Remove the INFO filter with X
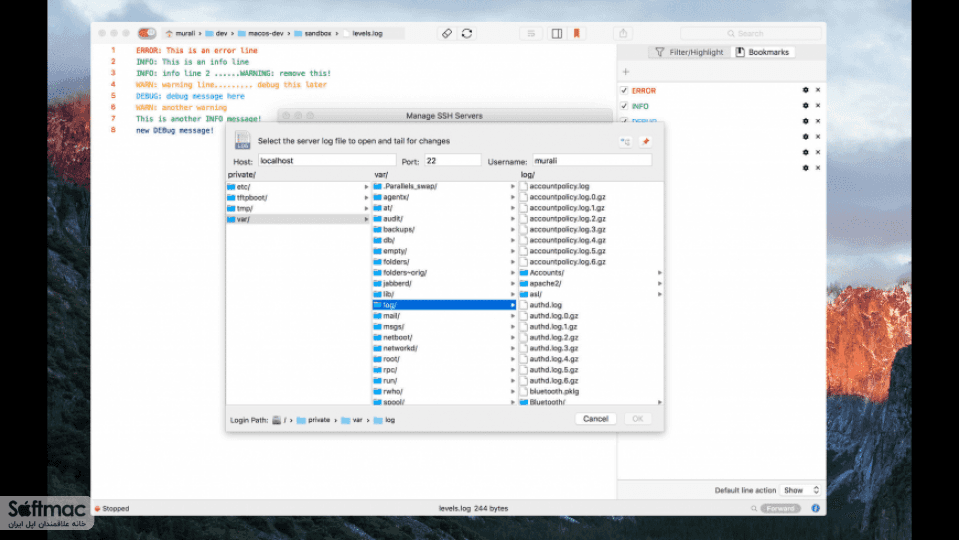The width and height of the screenshot is (959, 540). tap(818, 106)
